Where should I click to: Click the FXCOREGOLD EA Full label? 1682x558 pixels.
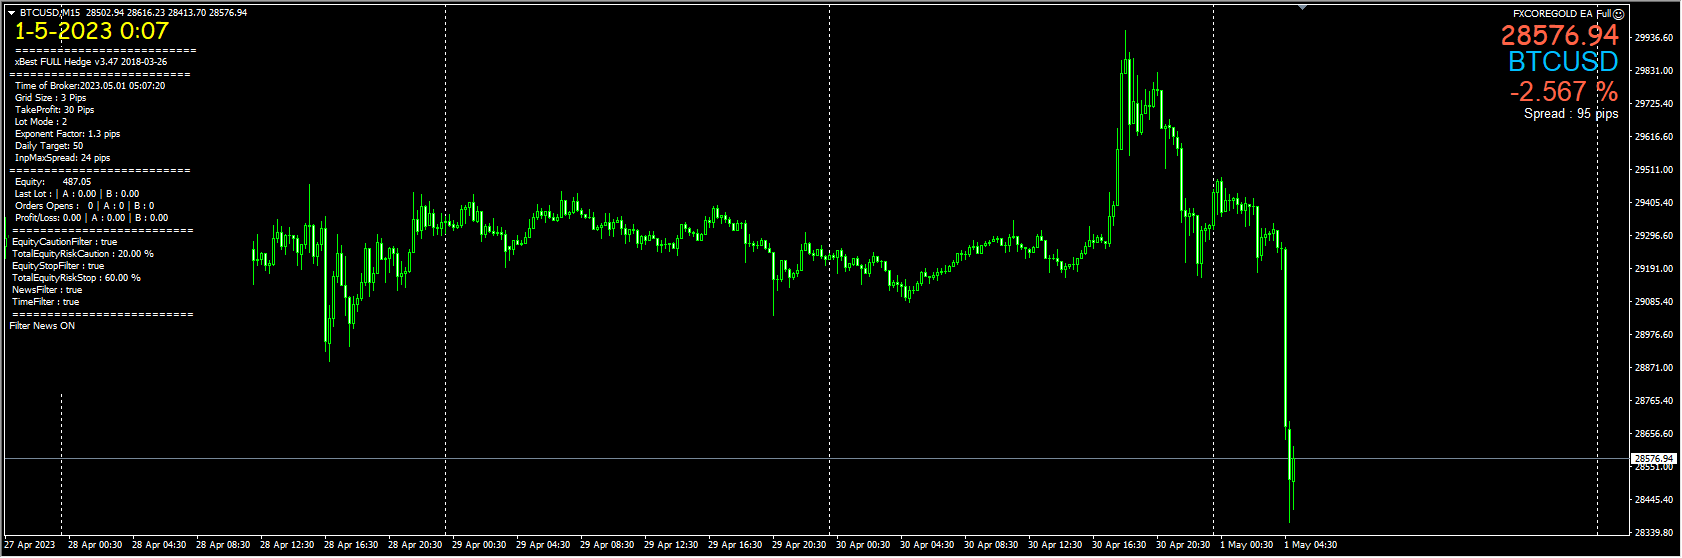(1561, 14)
